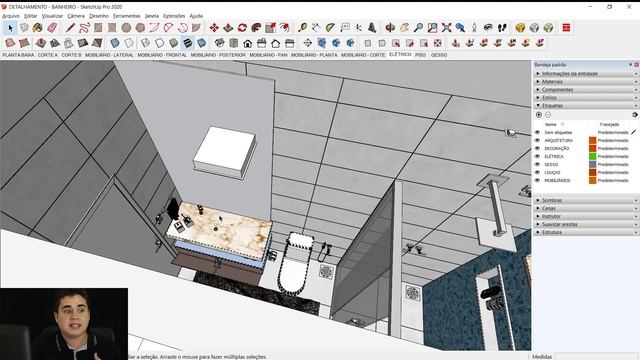Viewport: 640px width, 360px height.
Task: Select the Freehand squiggle tool
Action: [x=84, y=28]
